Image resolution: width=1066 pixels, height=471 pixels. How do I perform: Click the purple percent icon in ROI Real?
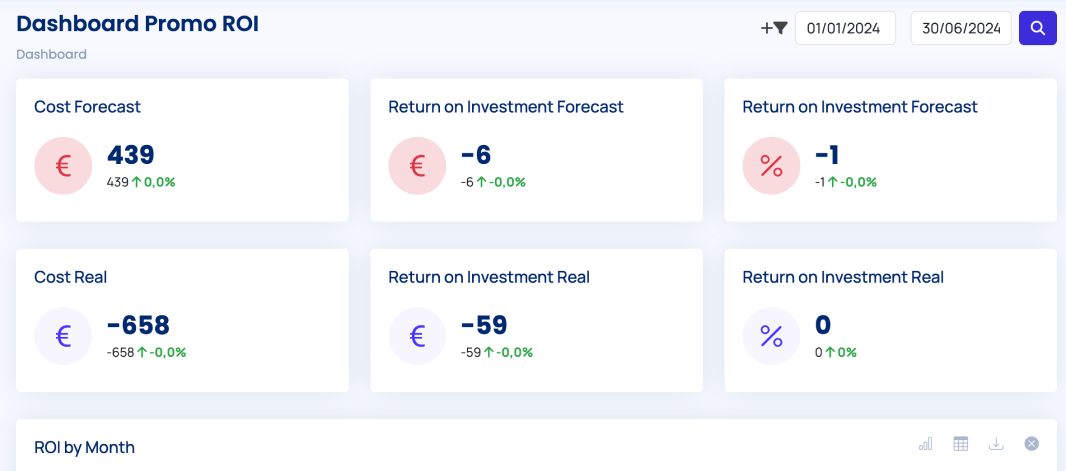click(x=771, y=336)
